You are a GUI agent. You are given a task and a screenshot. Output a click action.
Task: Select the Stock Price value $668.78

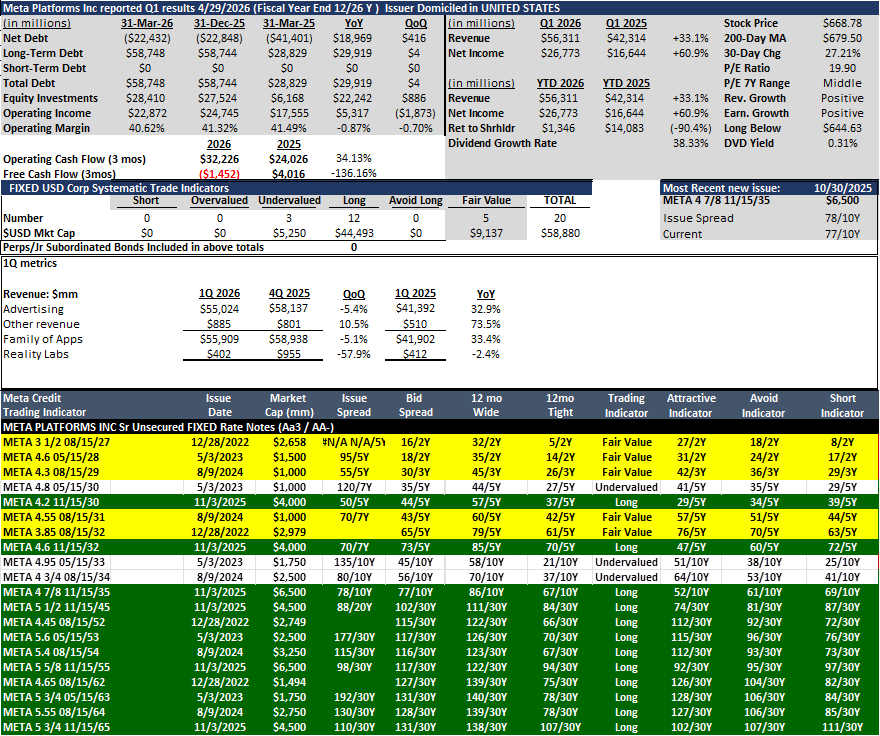point(842,23)
